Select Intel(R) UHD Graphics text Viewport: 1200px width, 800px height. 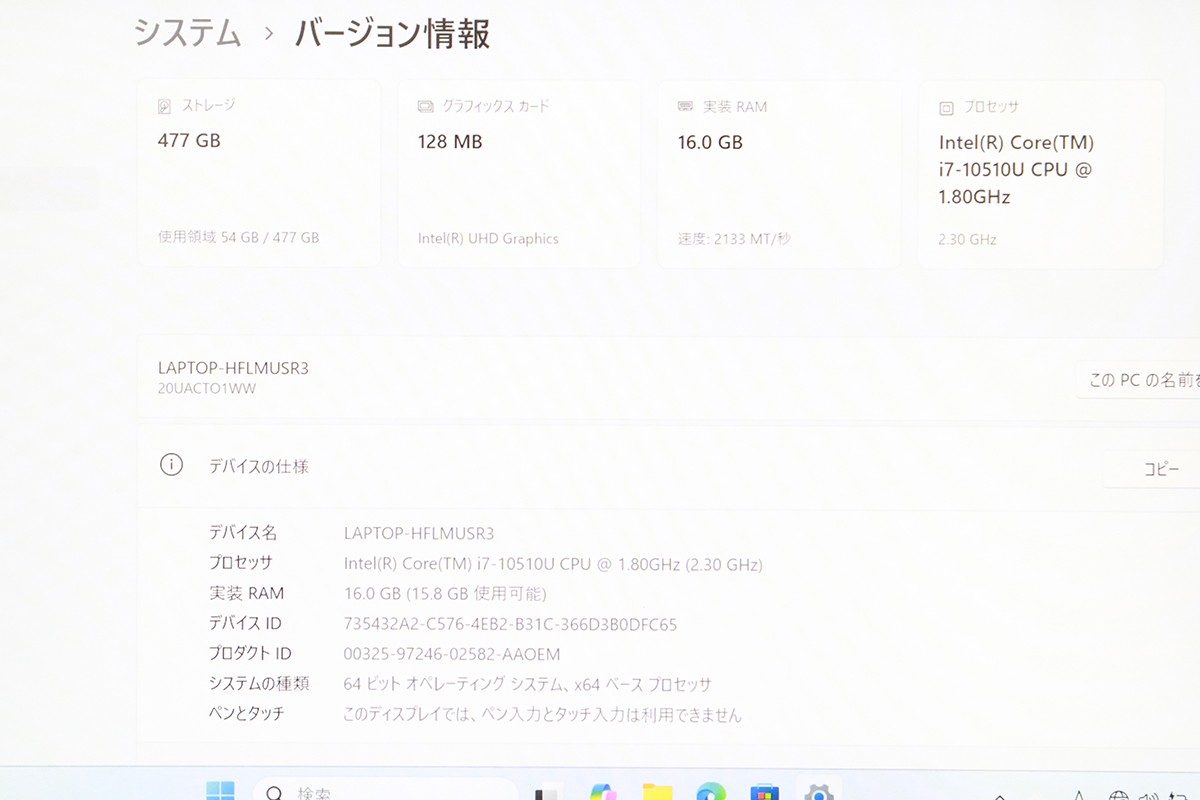pos(488,239)
